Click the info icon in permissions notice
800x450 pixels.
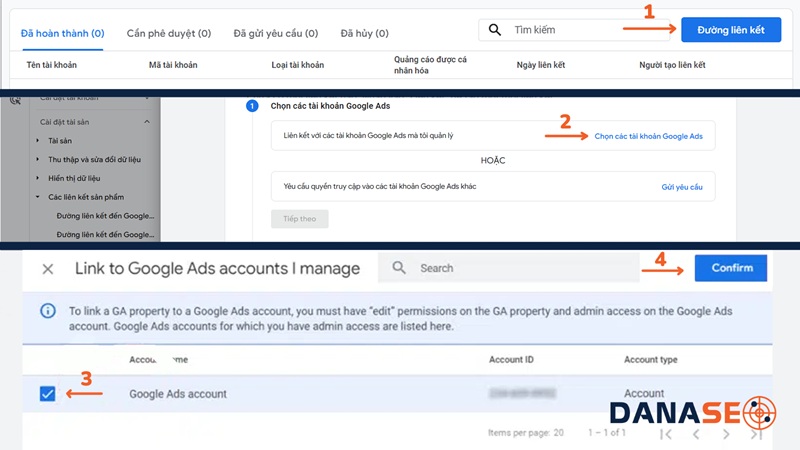click(48, 310)
